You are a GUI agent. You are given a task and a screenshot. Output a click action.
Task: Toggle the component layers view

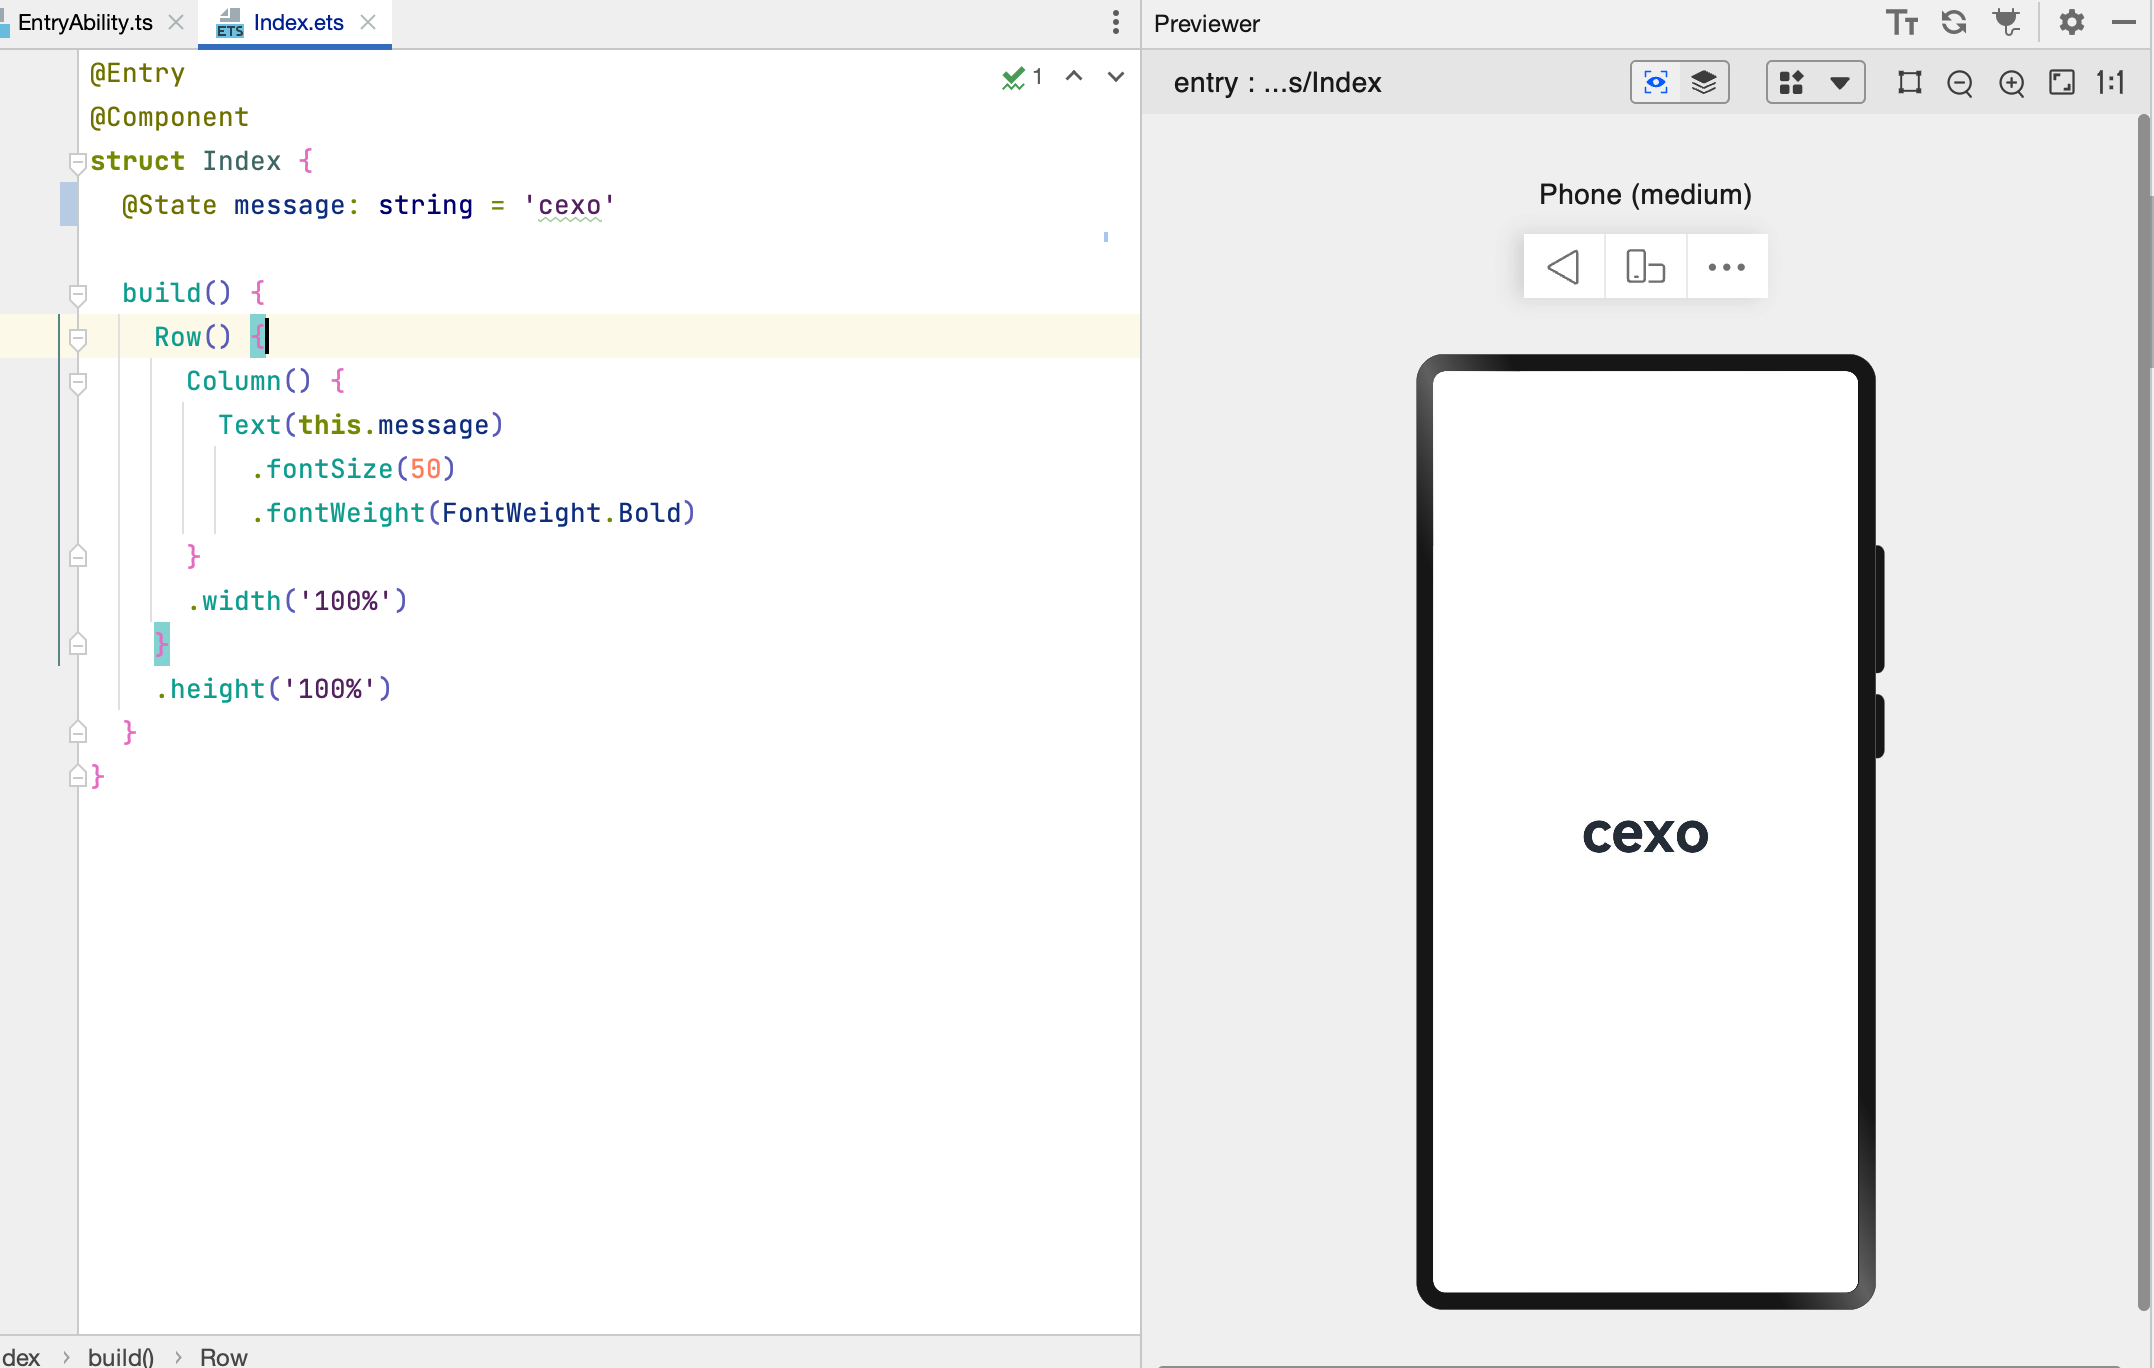pyautogui.click(x=1704, y=82)
